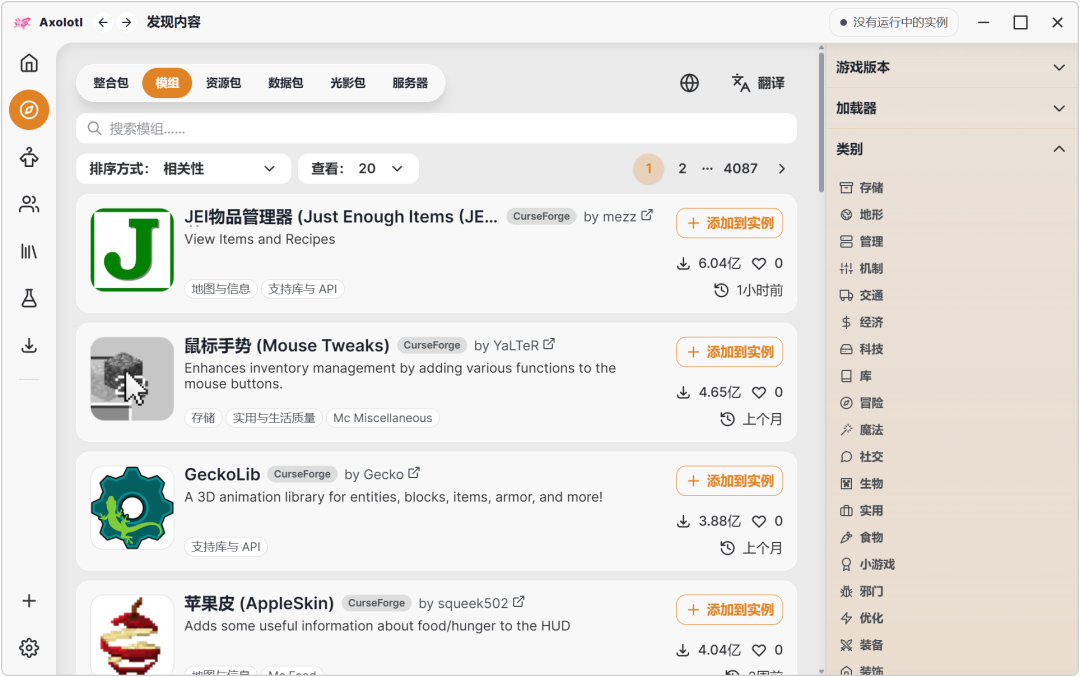
Task: Select the 魔法 category filter
Action: (862, 429)
